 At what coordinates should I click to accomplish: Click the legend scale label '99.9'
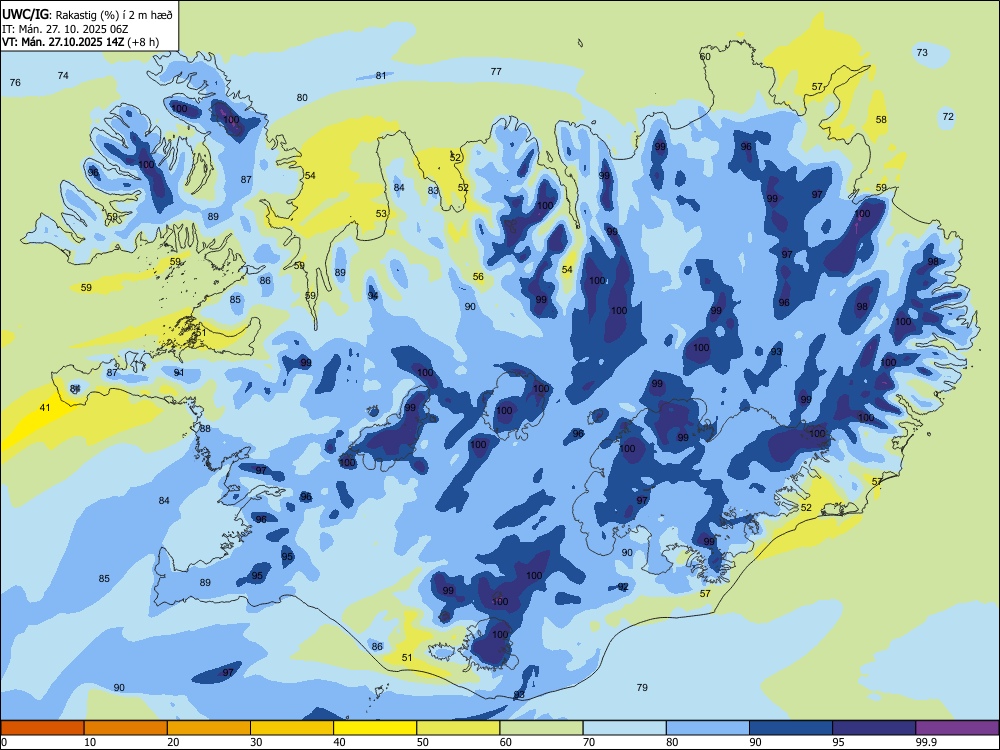(926, 742)
